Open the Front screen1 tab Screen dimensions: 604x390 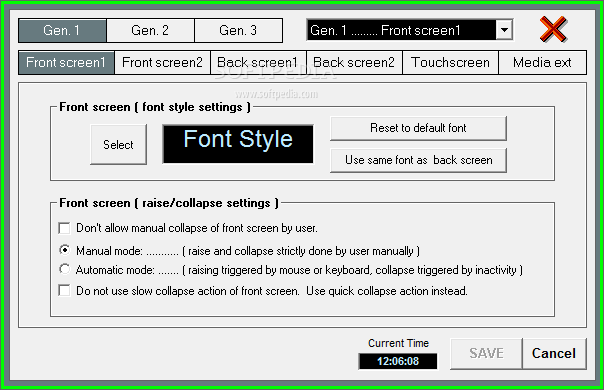[66, 62]
